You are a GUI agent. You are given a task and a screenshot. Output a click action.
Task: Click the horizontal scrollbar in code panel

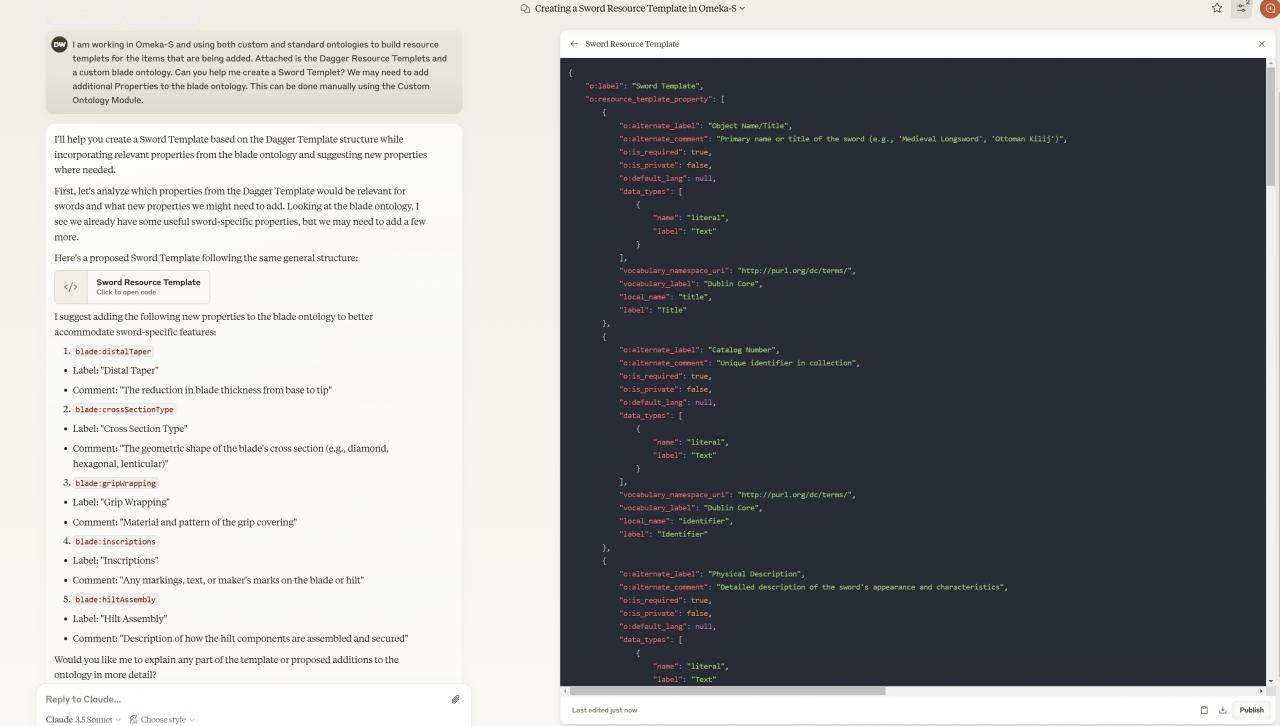coord(726,691)
